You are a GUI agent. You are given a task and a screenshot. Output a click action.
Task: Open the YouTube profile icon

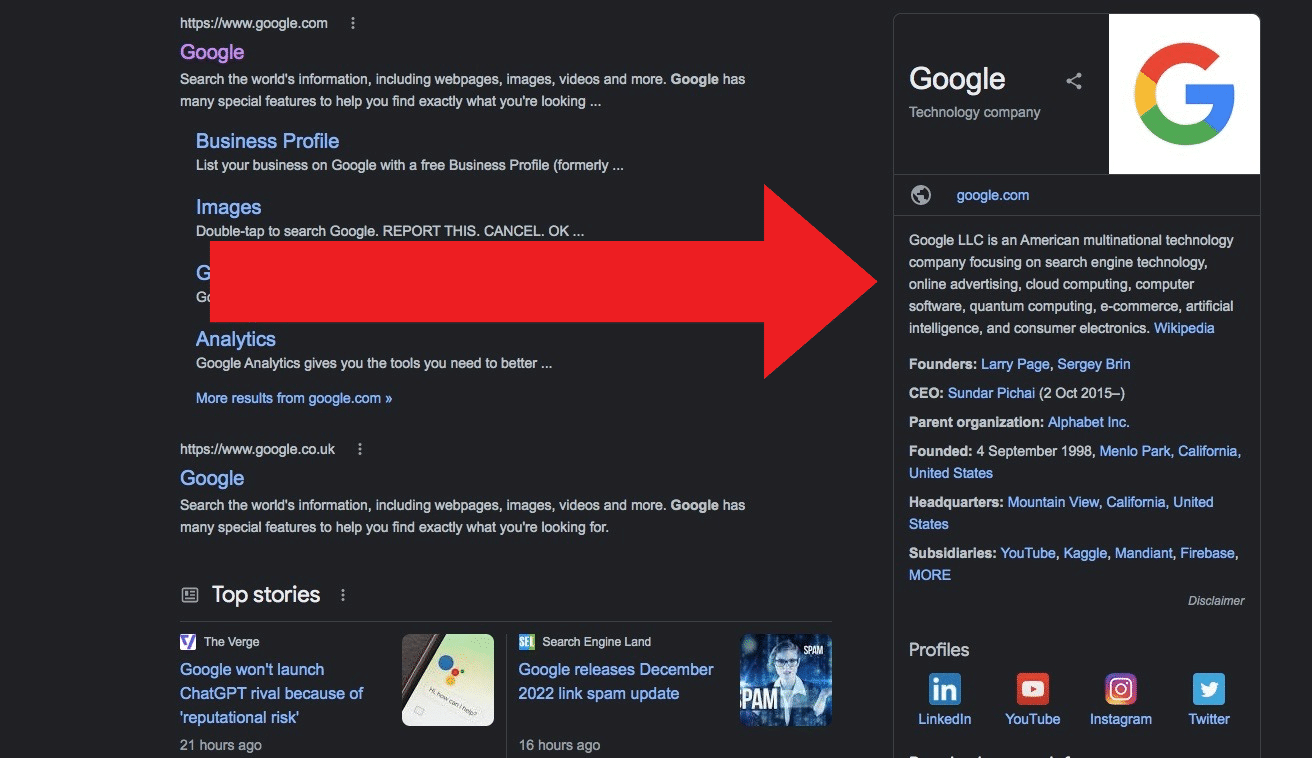pyautogui.click(x=1032, y=689)
